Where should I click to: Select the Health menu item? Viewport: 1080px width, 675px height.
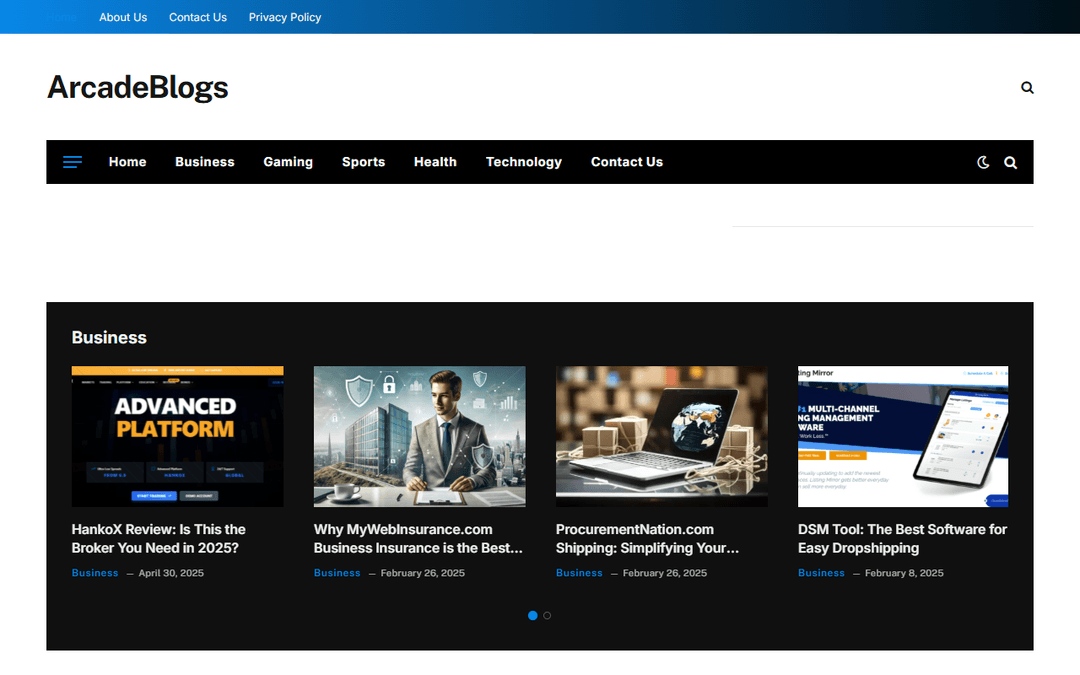[435, 162]
